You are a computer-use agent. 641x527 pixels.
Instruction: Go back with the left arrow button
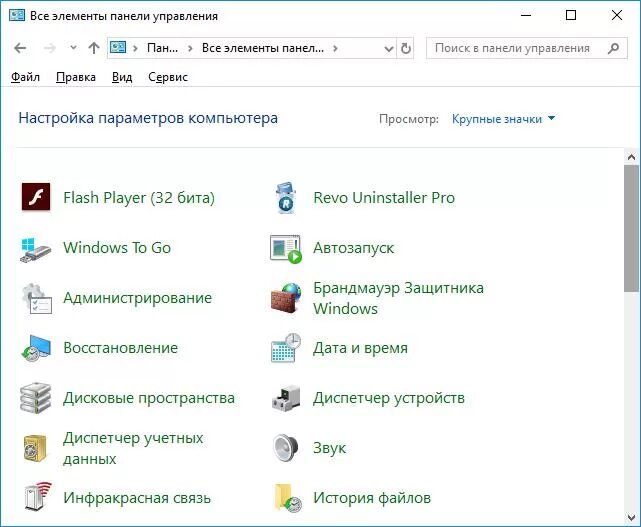coord(20,48)
